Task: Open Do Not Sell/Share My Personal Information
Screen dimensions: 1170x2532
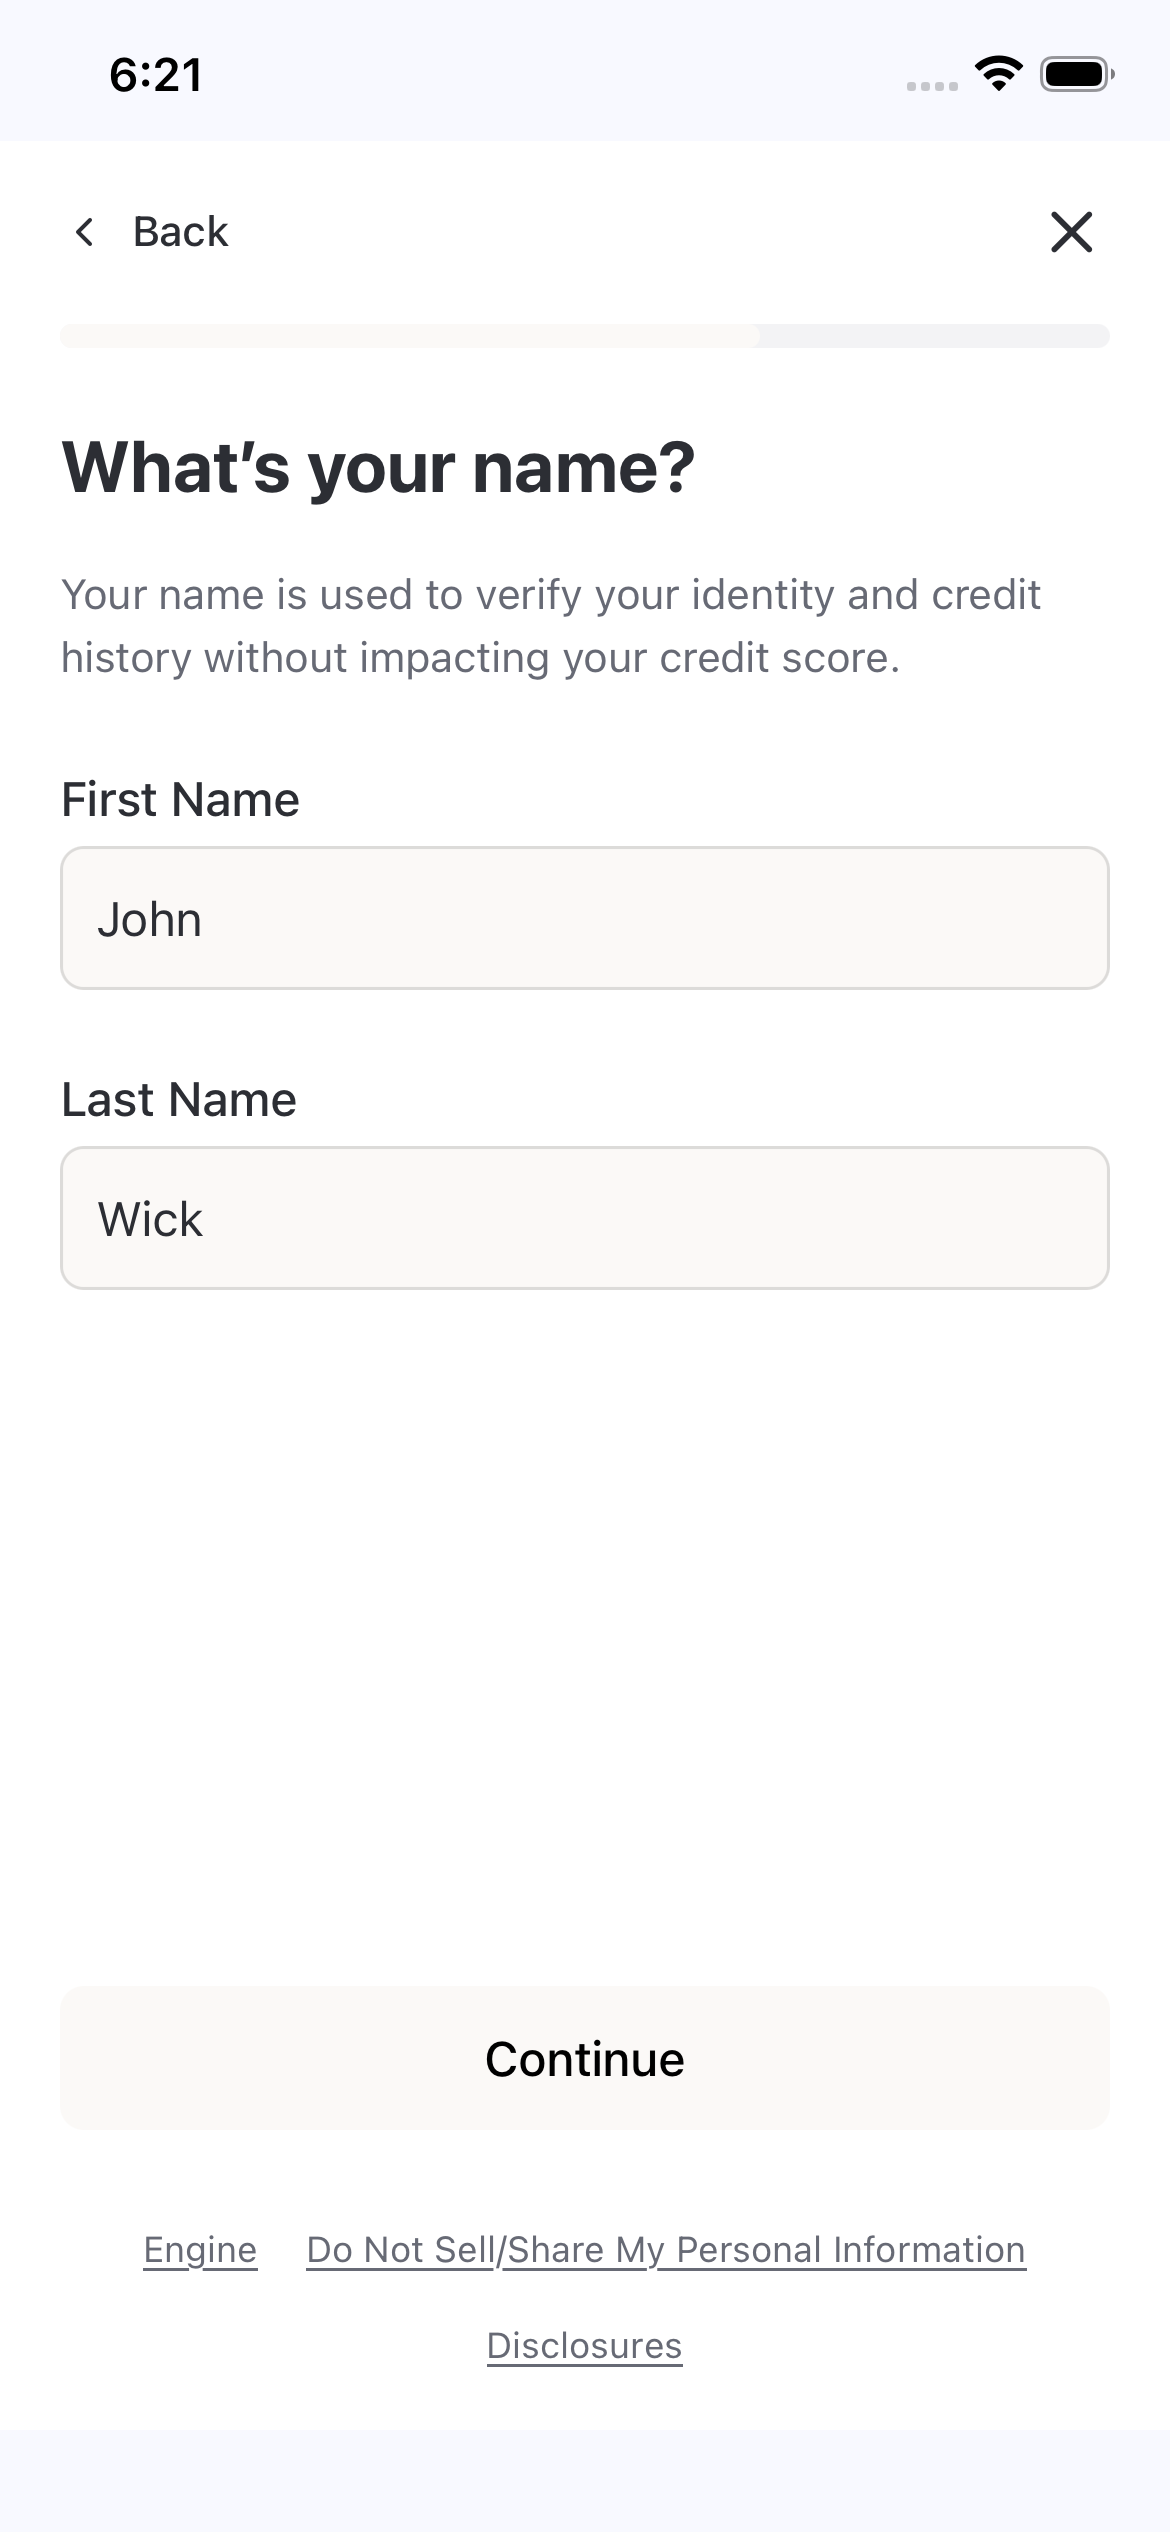Action: coord(666,2250)
